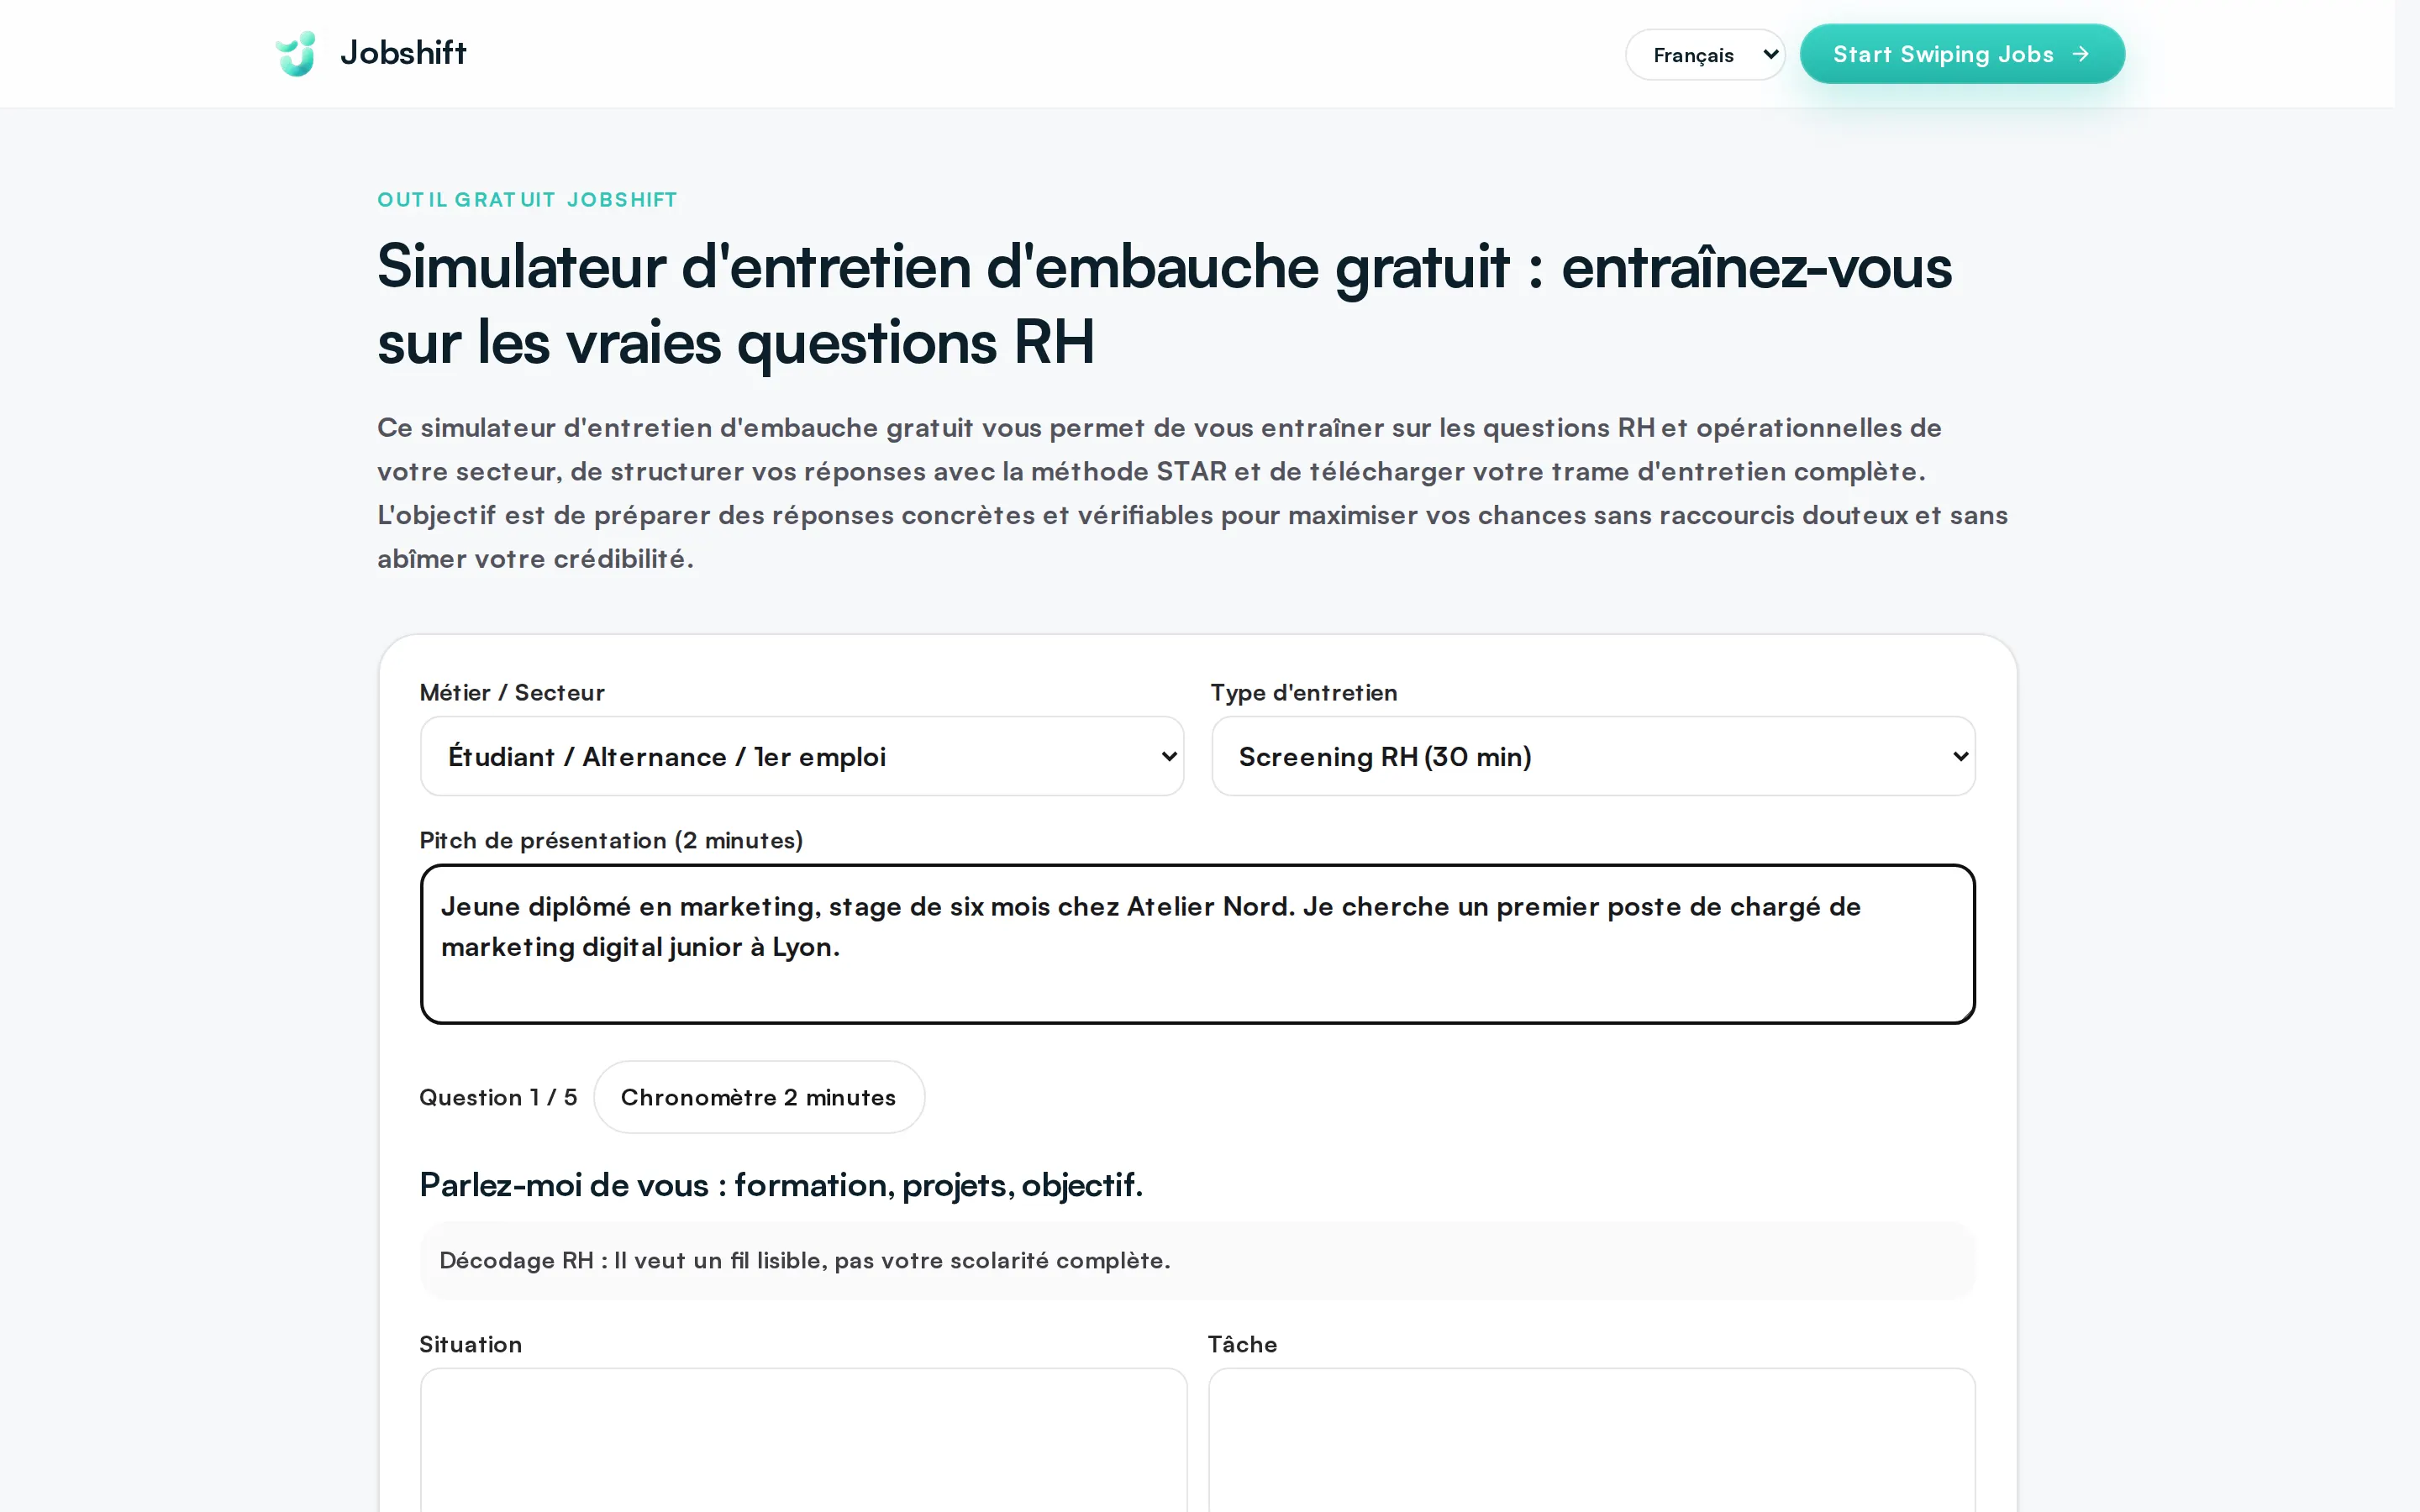Click the "Type d'entretien" label
Image resolution: width=2420 pixels, height=1512 pixels.
click(1304, 692)
